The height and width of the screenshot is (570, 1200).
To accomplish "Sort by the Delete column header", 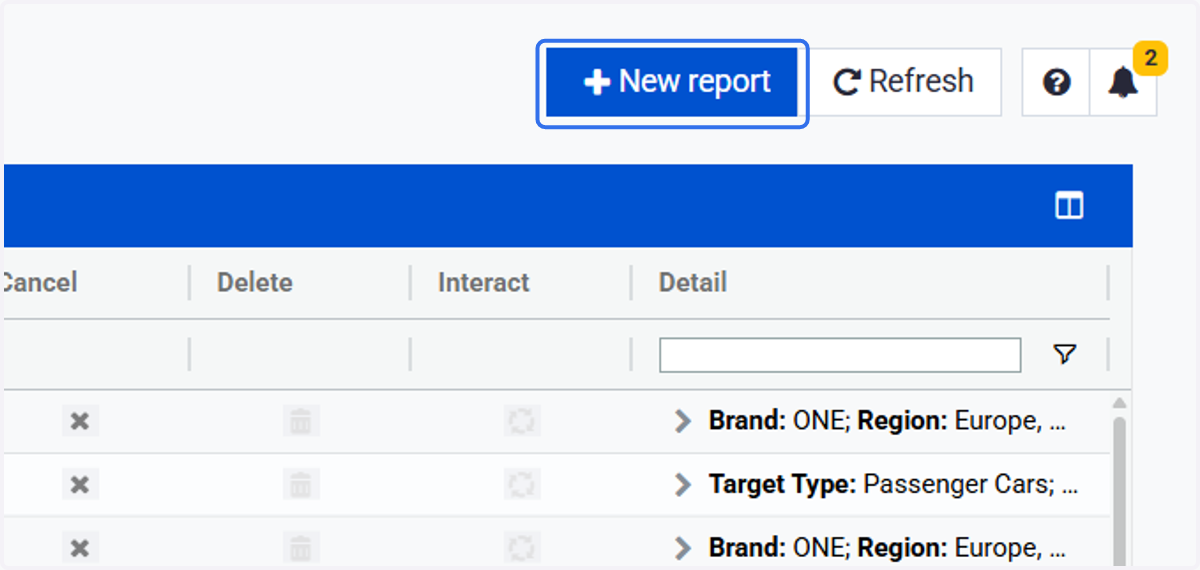I will (255, 283).
